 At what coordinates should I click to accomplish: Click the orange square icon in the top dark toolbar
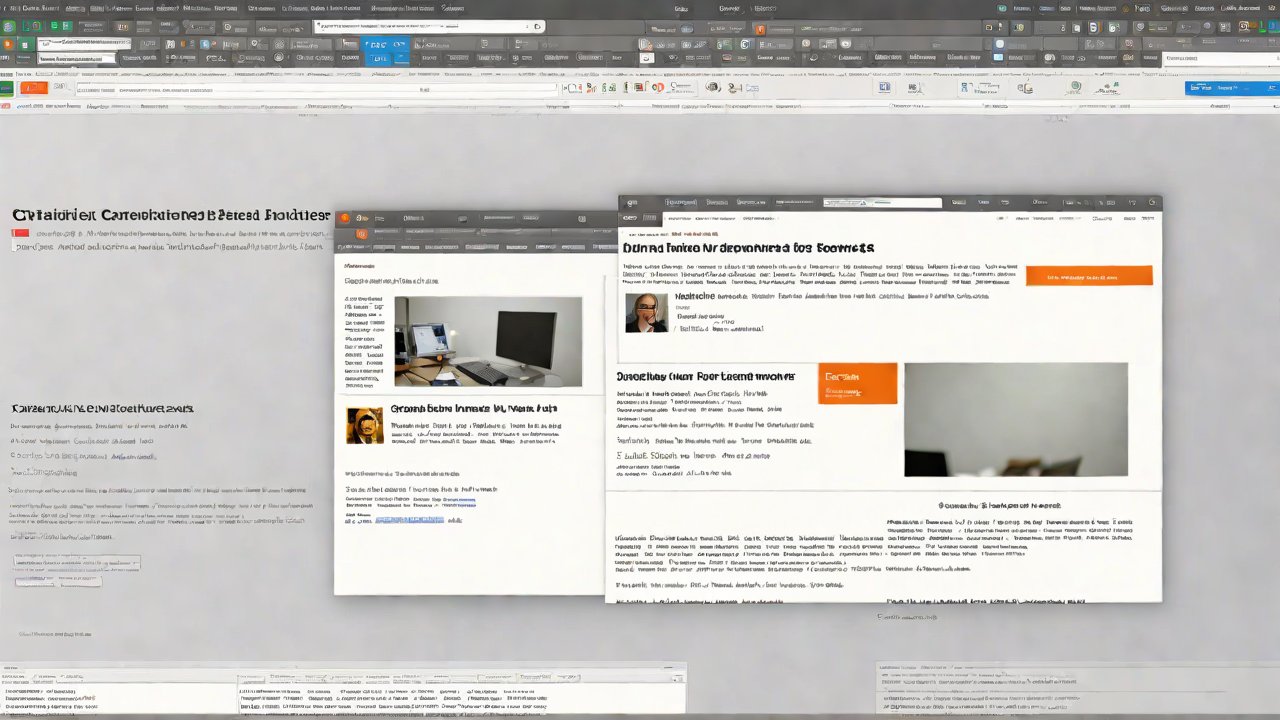coord(760,29)
